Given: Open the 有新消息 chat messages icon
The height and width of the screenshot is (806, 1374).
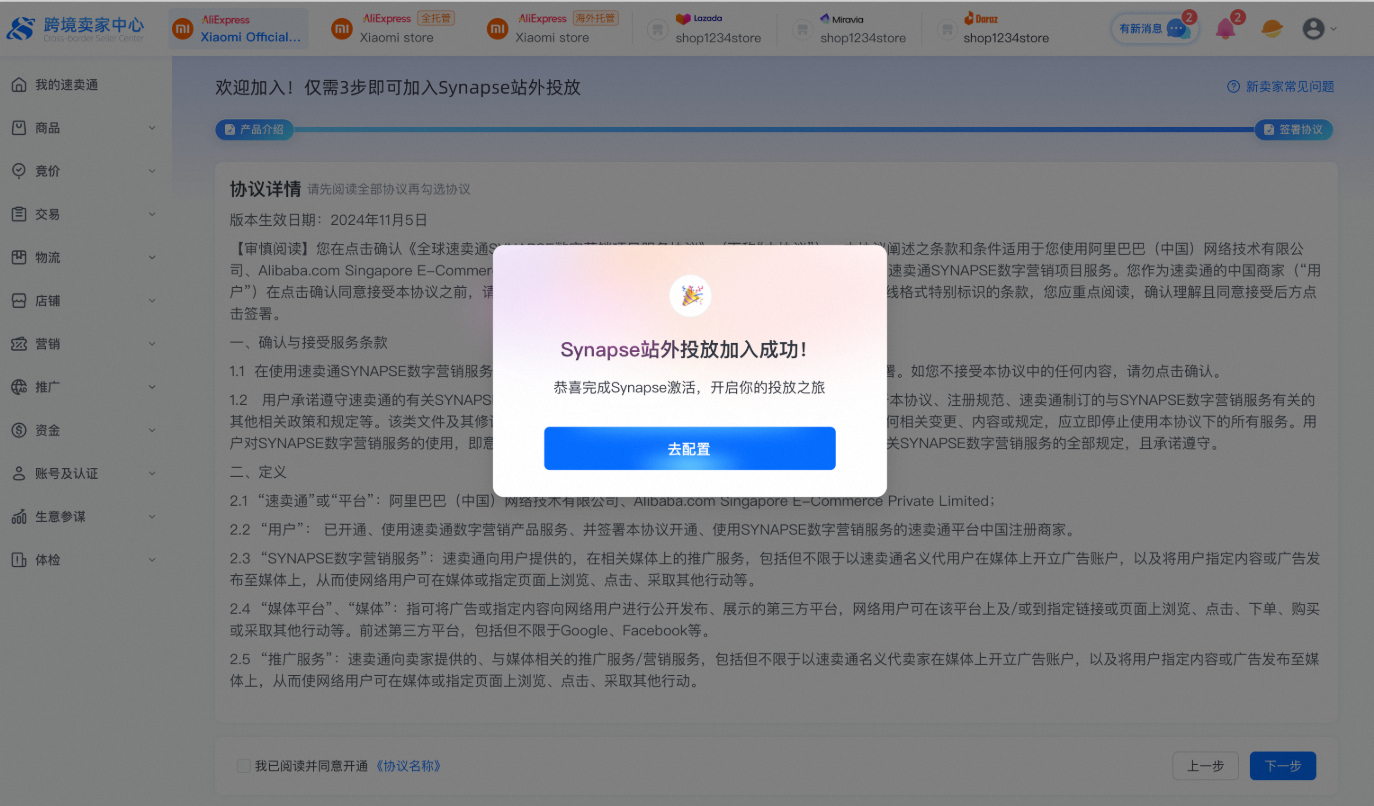Looking at the screenshot, I should (x=1176, y=29).
